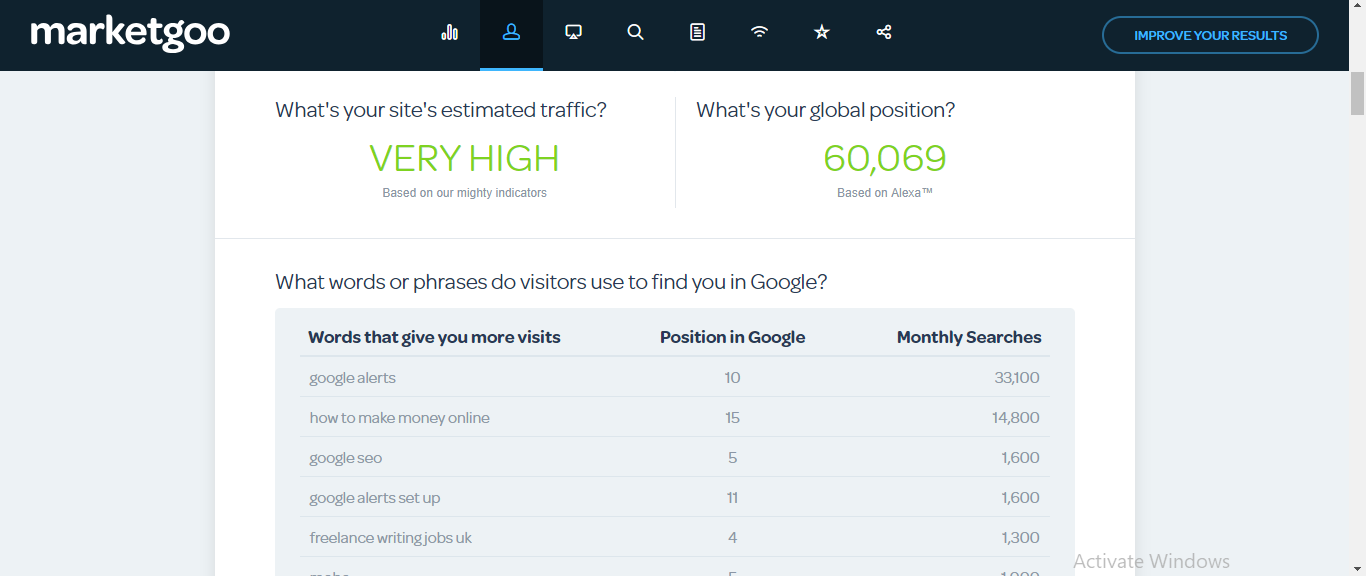This screenshot has width=1366, height=576.
Task: Open the share network icon section
Action: (x=883, y=33)
